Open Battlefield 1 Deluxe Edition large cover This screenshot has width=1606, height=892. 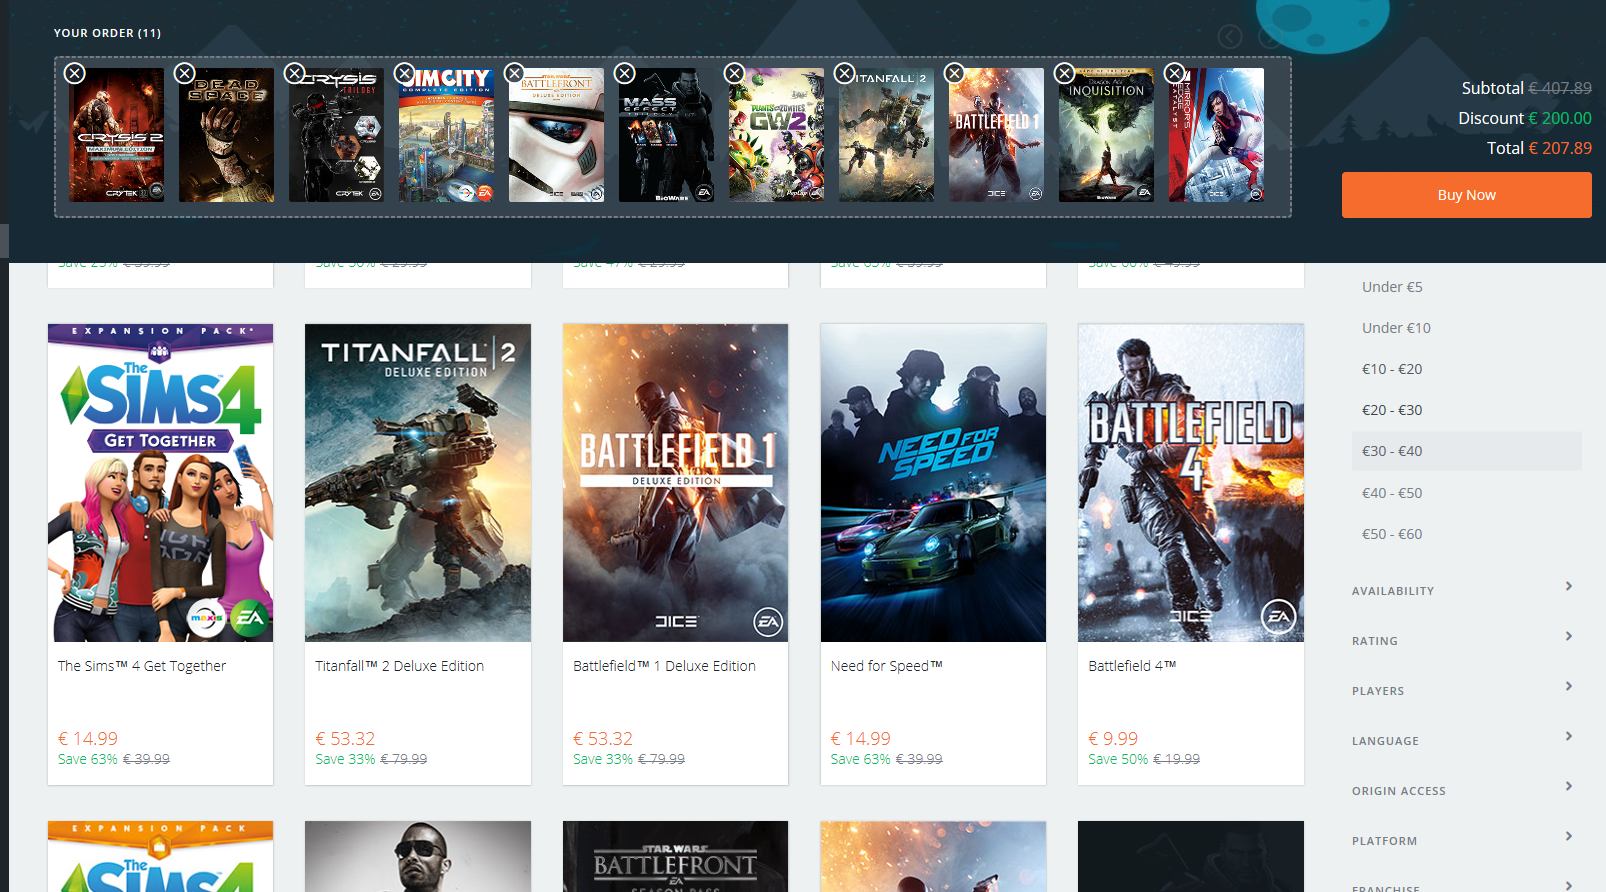pyautogui.click(x=675, y=483)
